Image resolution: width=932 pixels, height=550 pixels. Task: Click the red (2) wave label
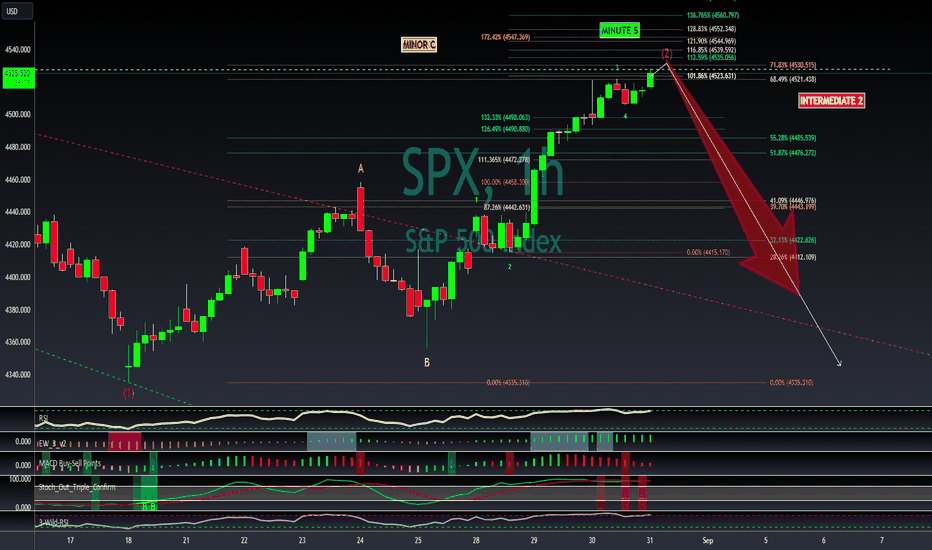click(667, 54)
